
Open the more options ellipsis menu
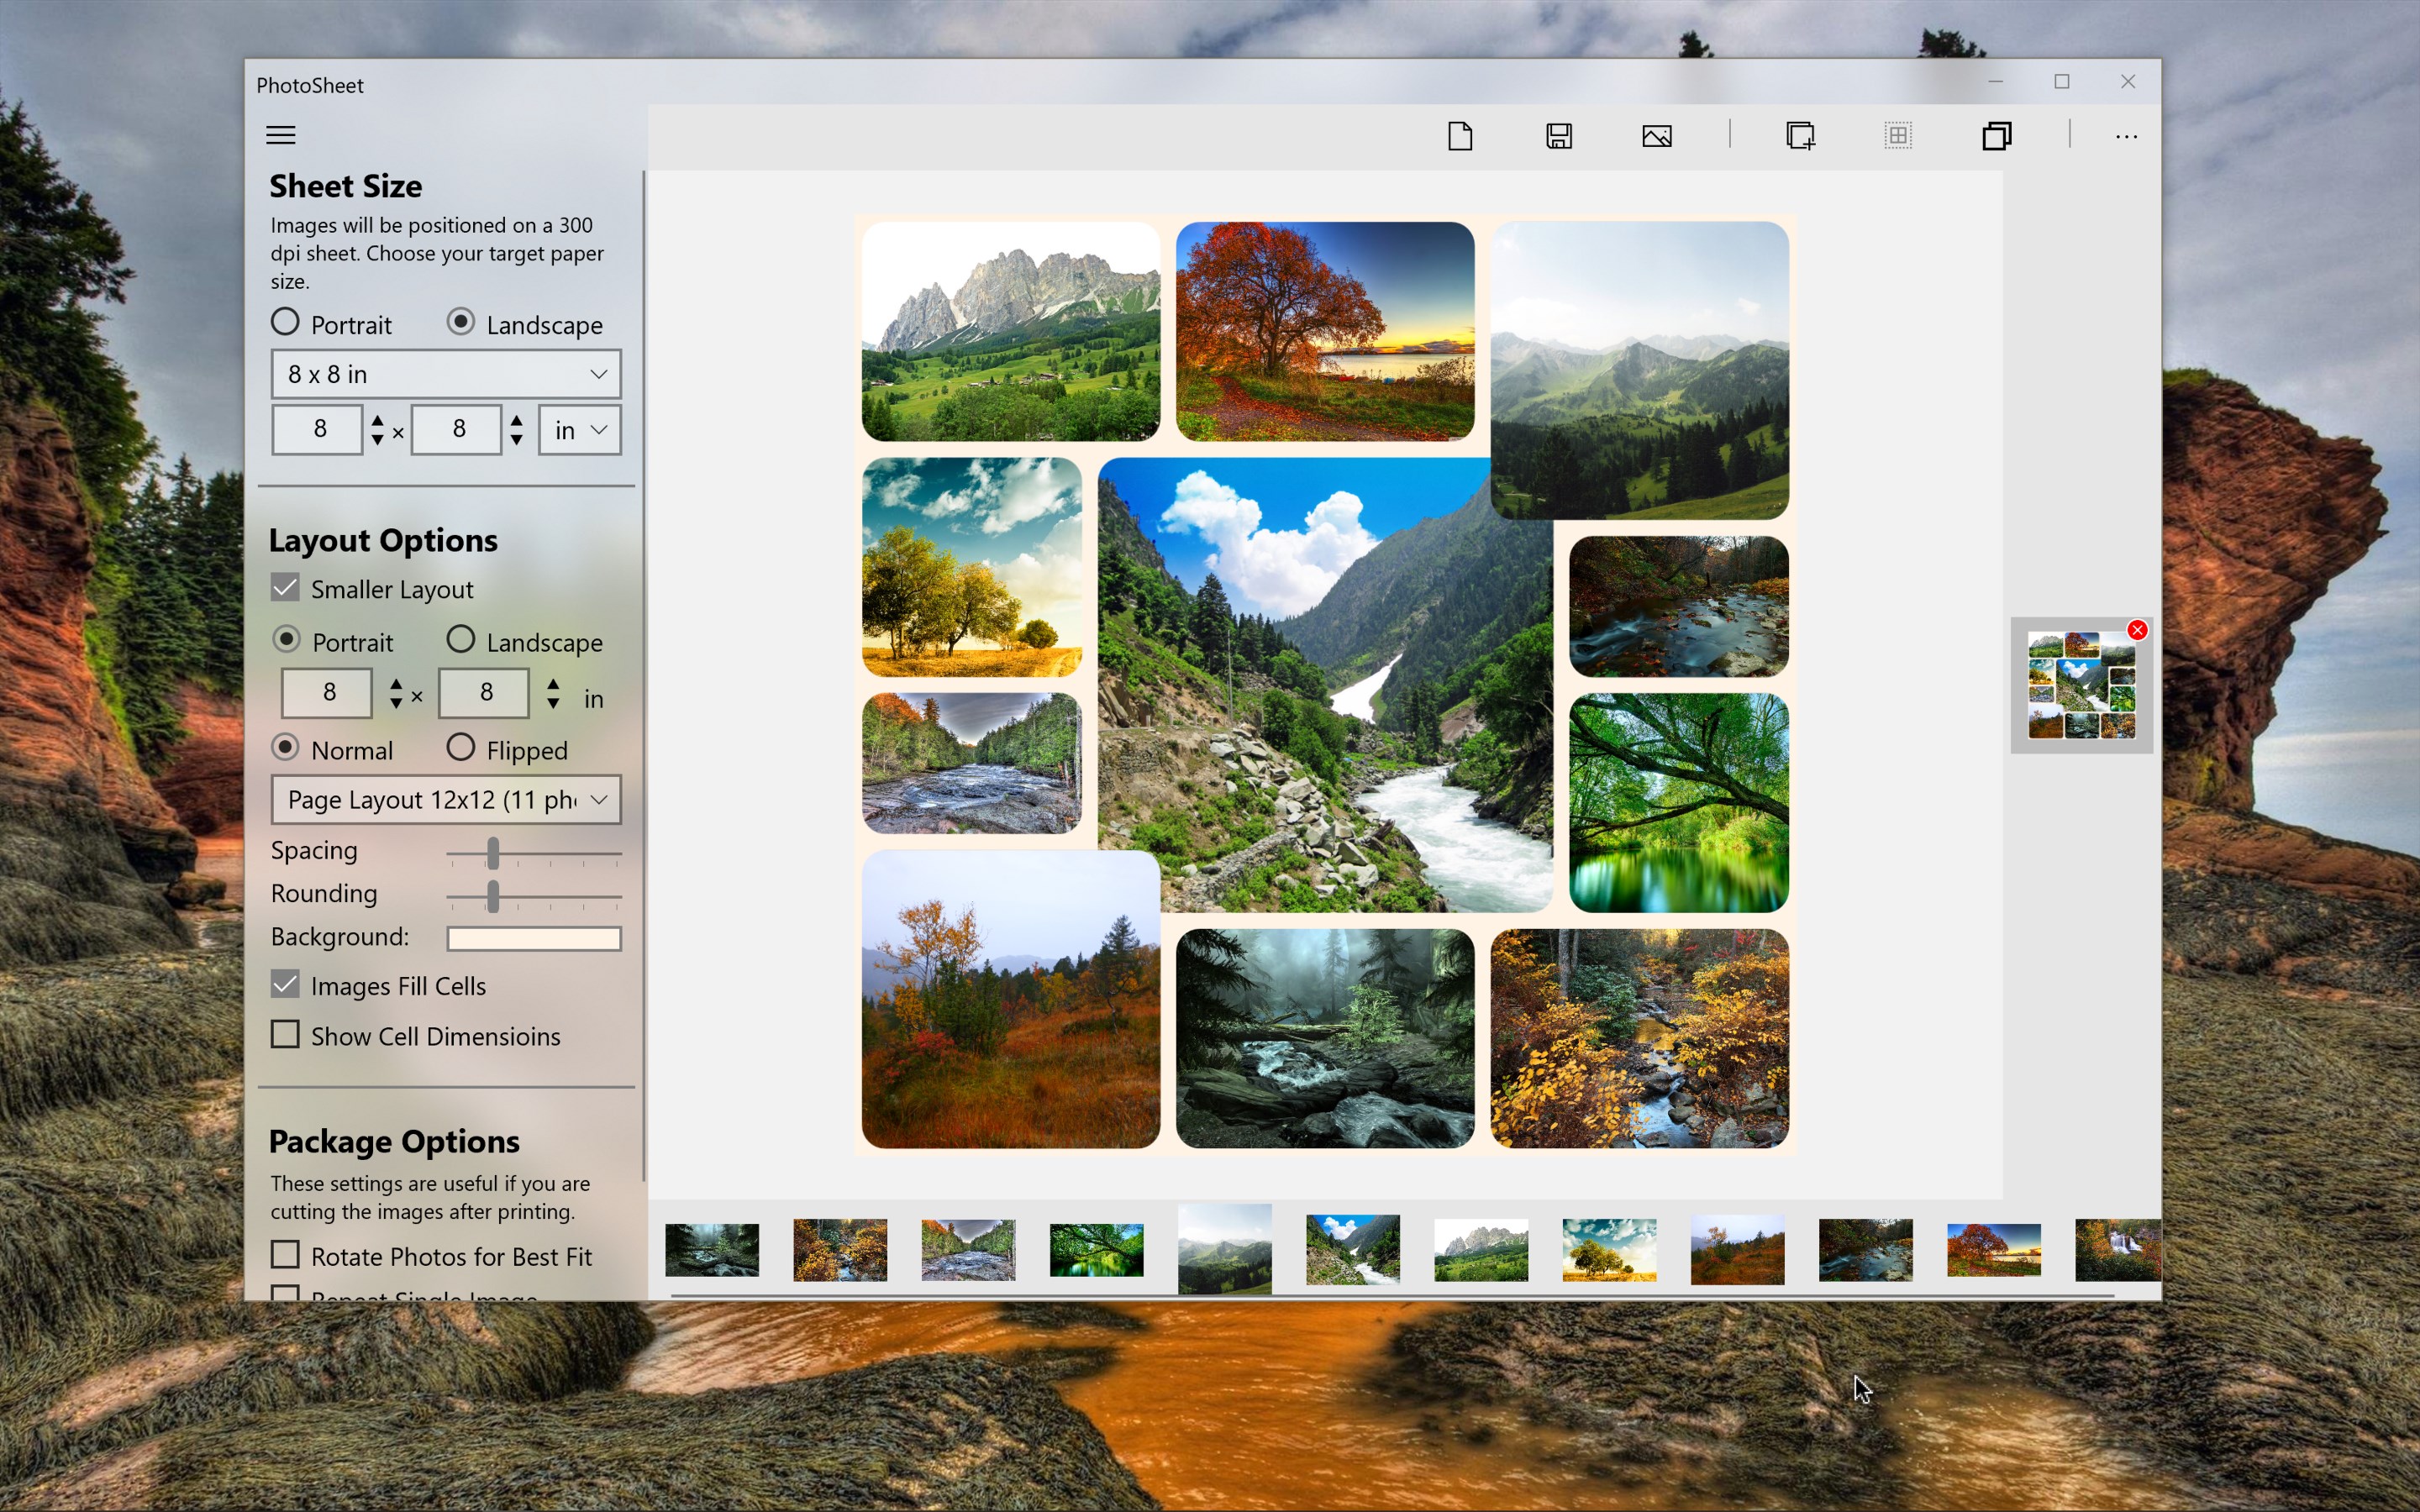point(2126,136)
